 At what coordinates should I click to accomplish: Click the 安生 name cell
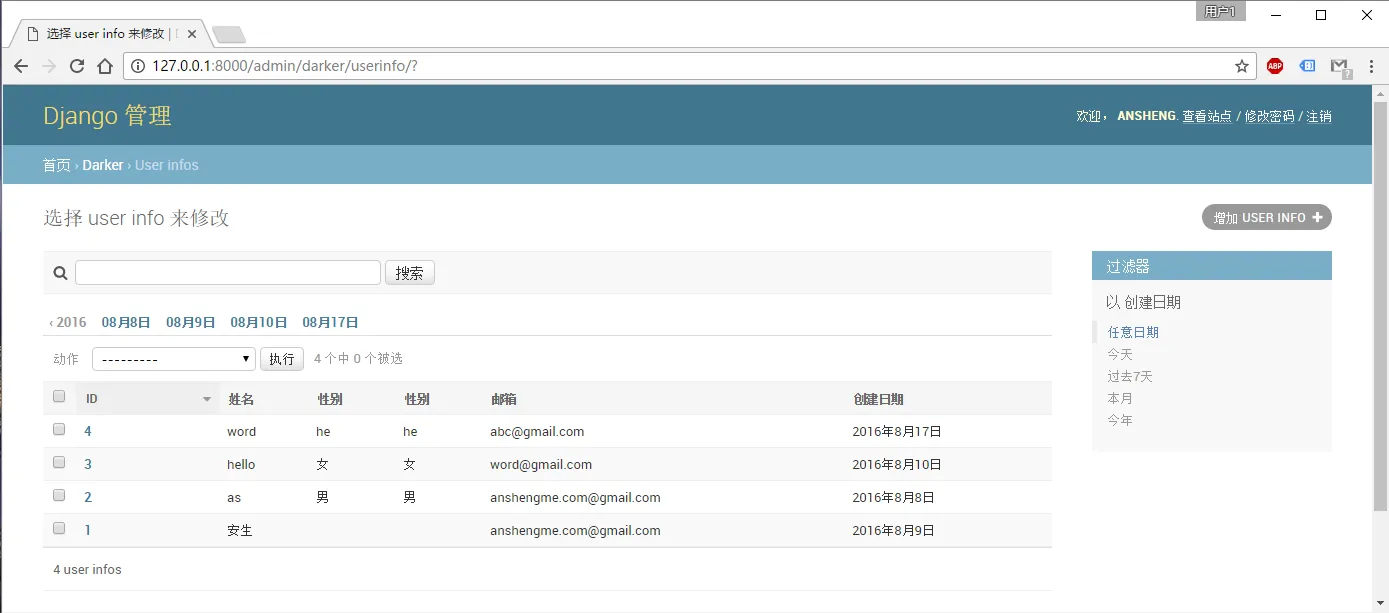click(240, 530)
